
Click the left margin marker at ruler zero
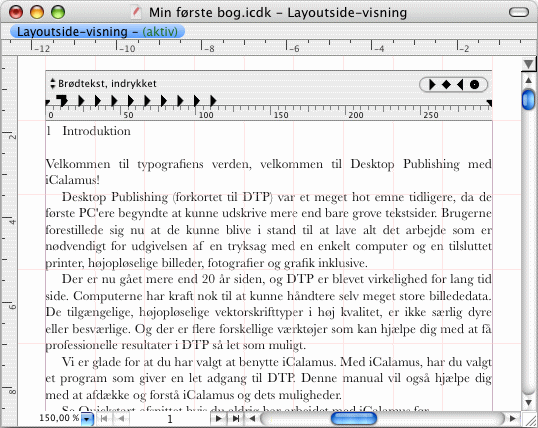click(48, 102)
